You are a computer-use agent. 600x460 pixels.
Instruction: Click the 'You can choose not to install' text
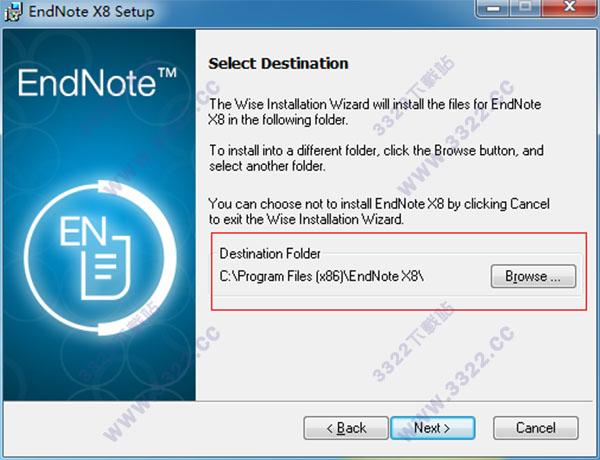pyautogui.click(x=379, y=211)
